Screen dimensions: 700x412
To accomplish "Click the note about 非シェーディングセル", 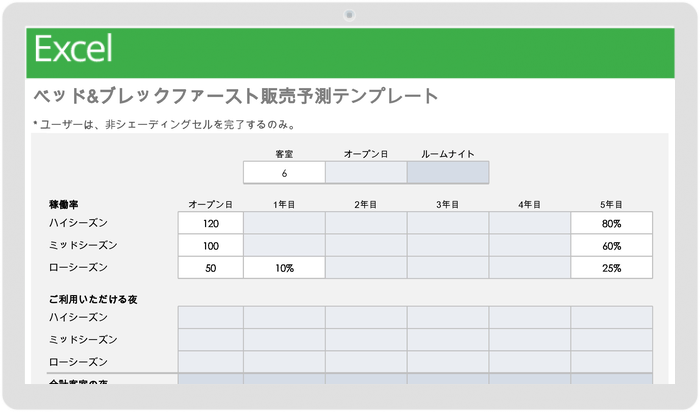I will point(166,125).
